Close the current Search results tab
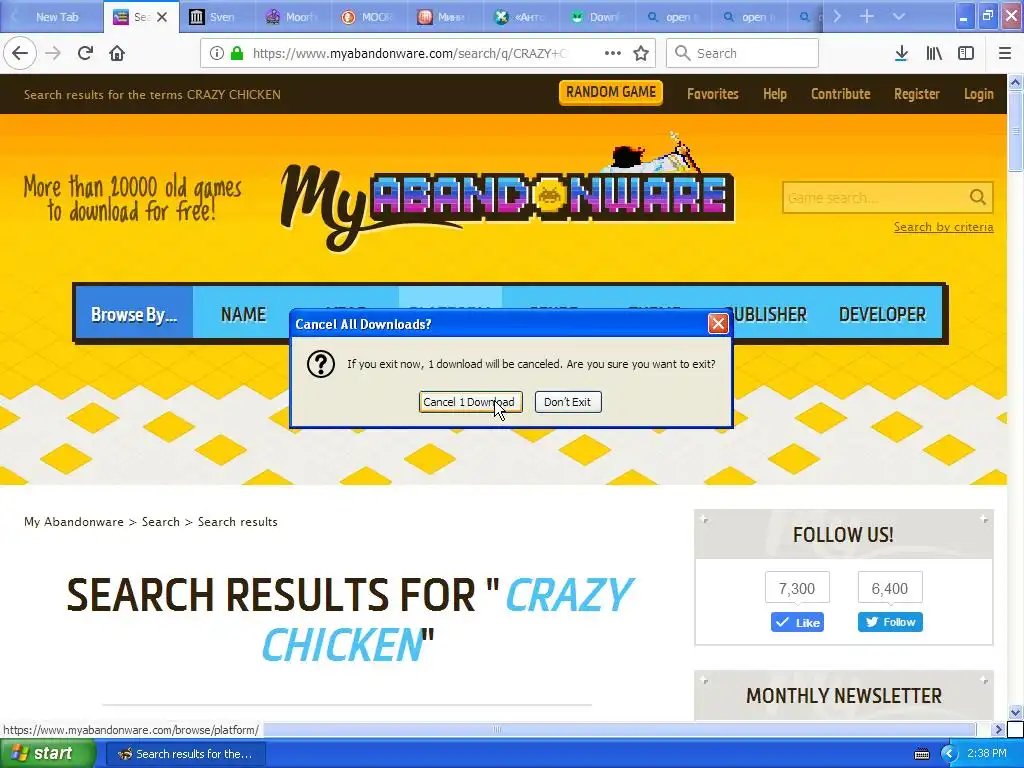The height and width of the screenshot is (768, 1024). click(x=162, y=17)
